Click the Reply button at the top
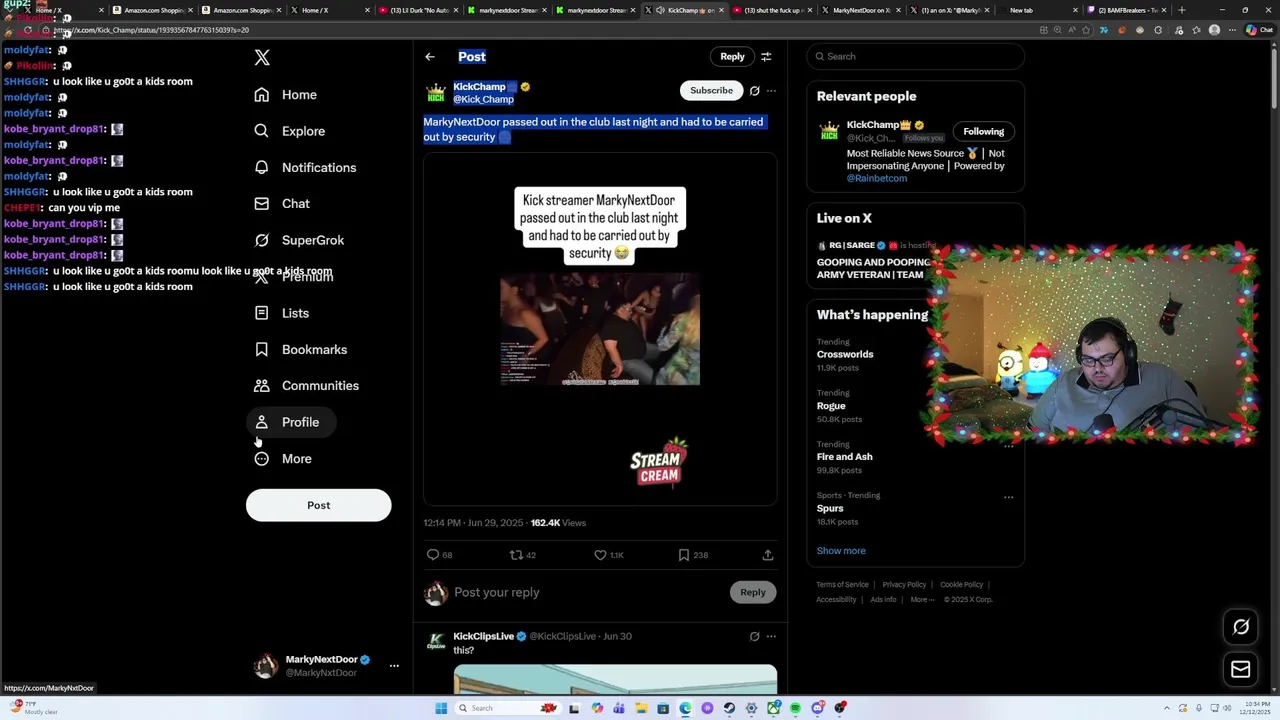Viewport: 1280px width, 720px height. (x=732, y=57)
